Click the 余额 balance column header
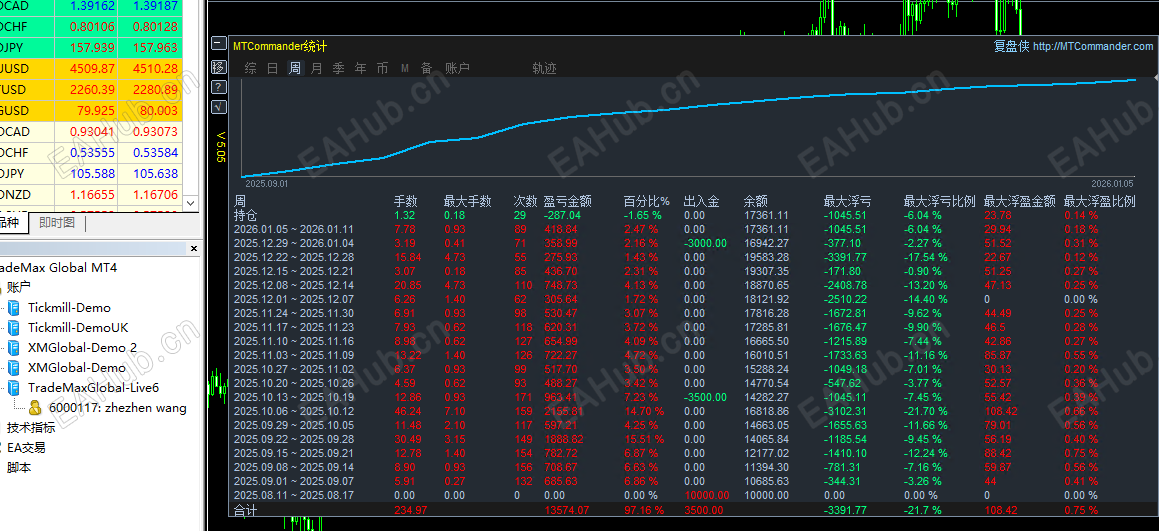This screenshot has width=1159, height=531. click(755, 200)
